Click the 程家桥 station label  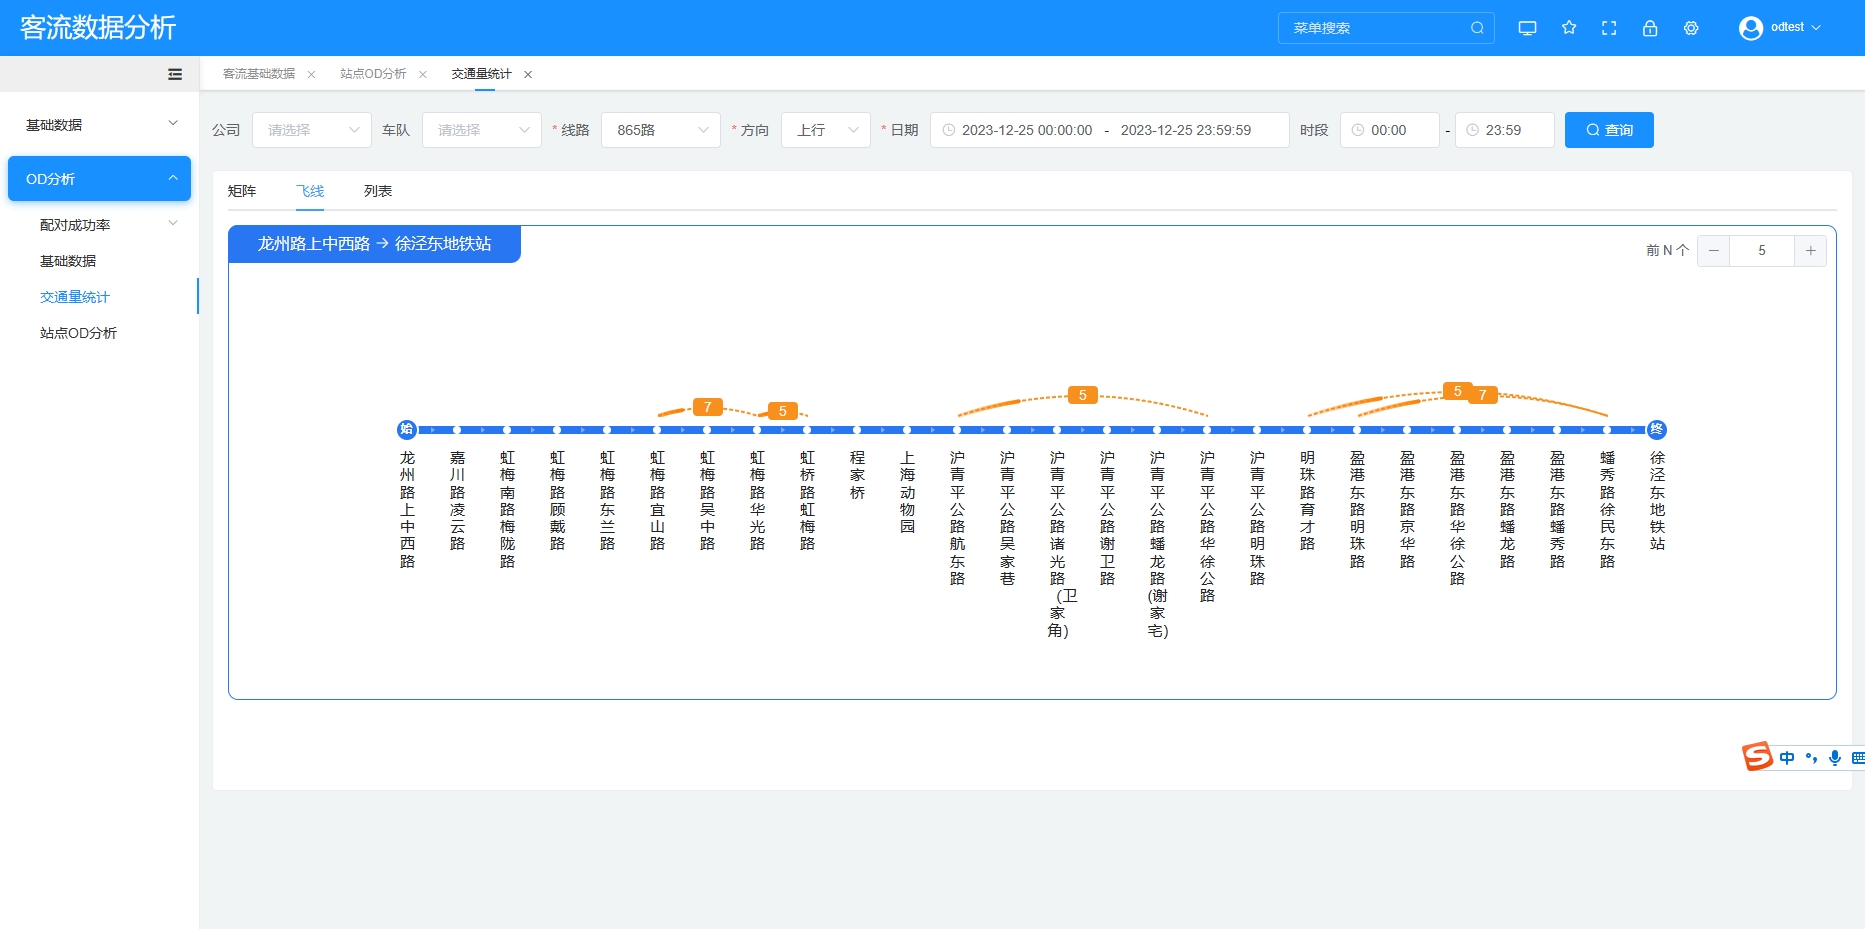tap(857, 475)
